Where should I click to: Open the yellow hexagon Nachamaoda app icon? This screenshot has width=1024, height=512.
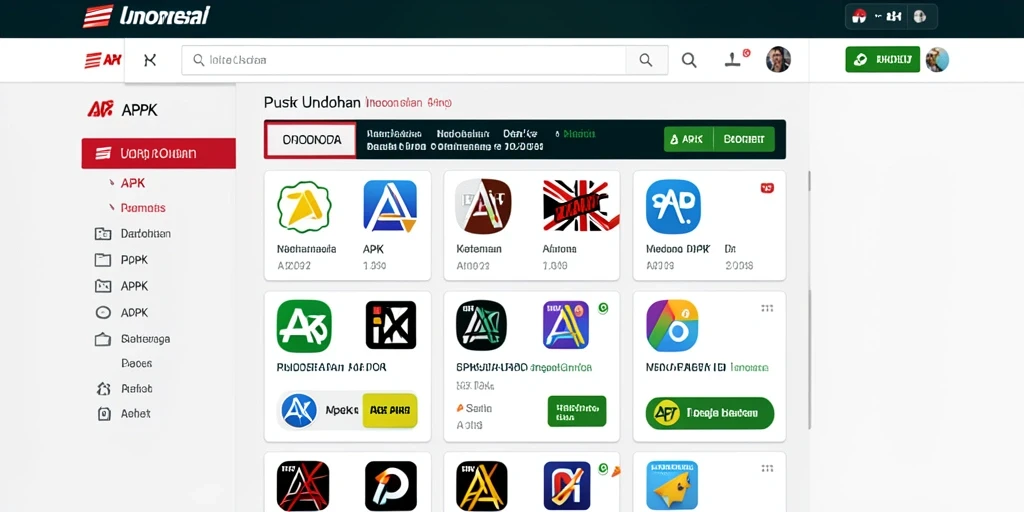(x=304, y=207)
